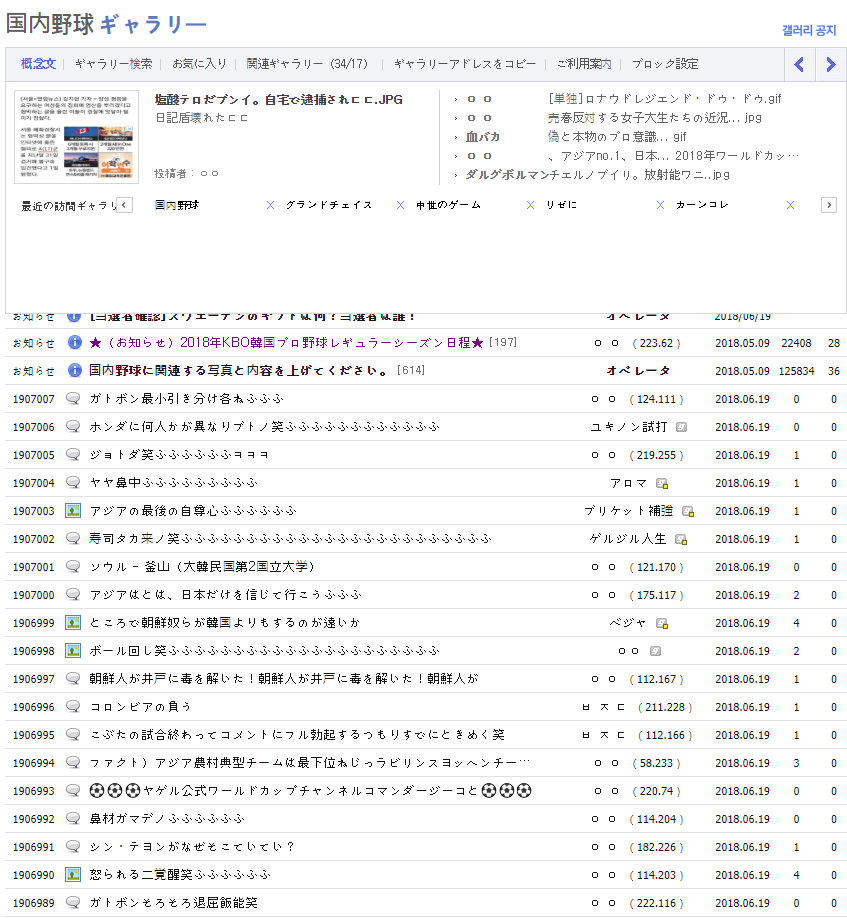Go to next page with top-right right arrow
The height and width of the screenshot is (918, 847).
(x=830, y=65)
